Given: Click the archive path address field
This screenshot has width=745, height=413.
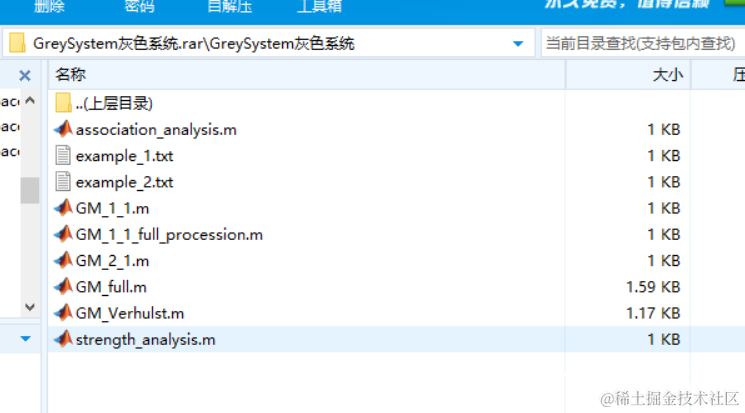Looking at the screenshot, I should [268, 43].
